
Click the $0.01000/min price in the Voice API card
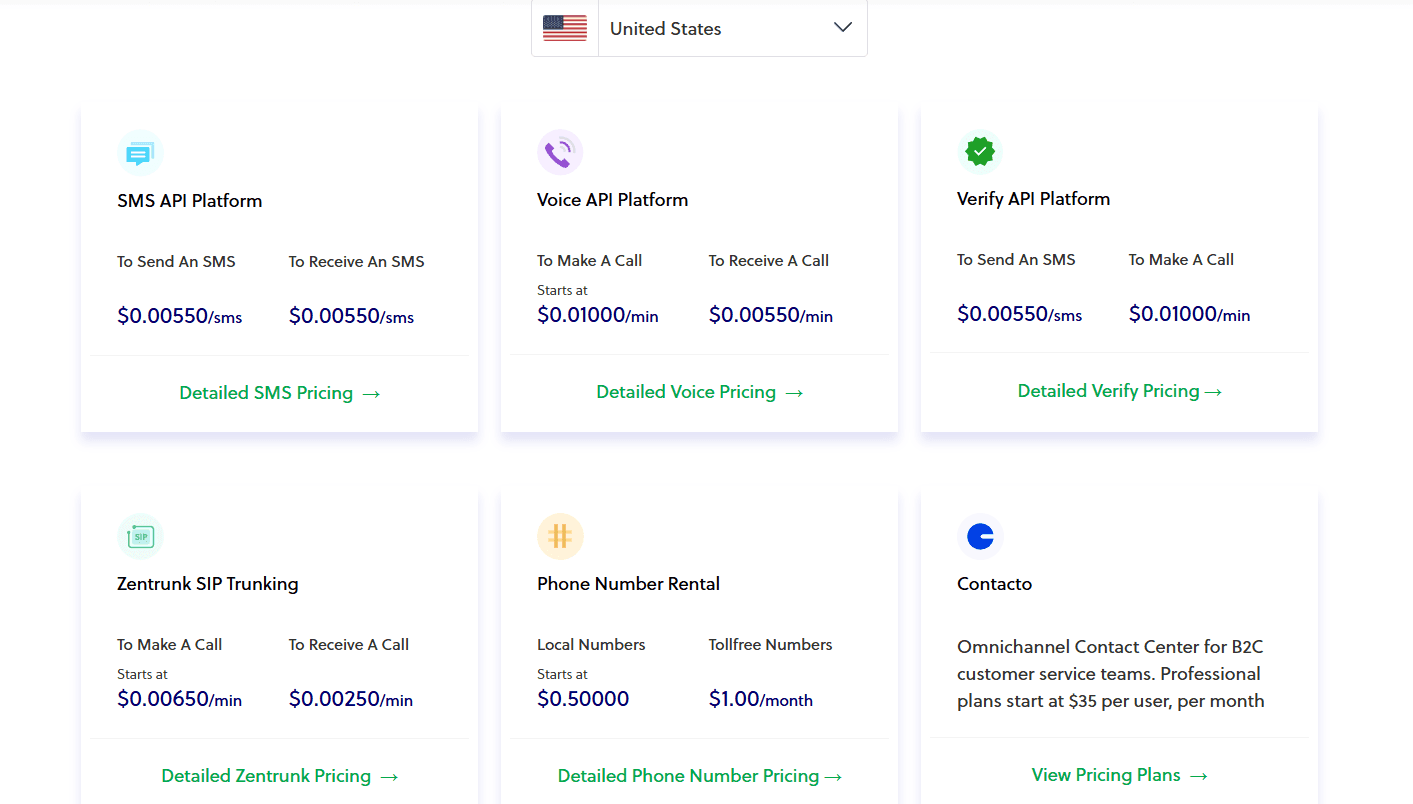[598, 316]
